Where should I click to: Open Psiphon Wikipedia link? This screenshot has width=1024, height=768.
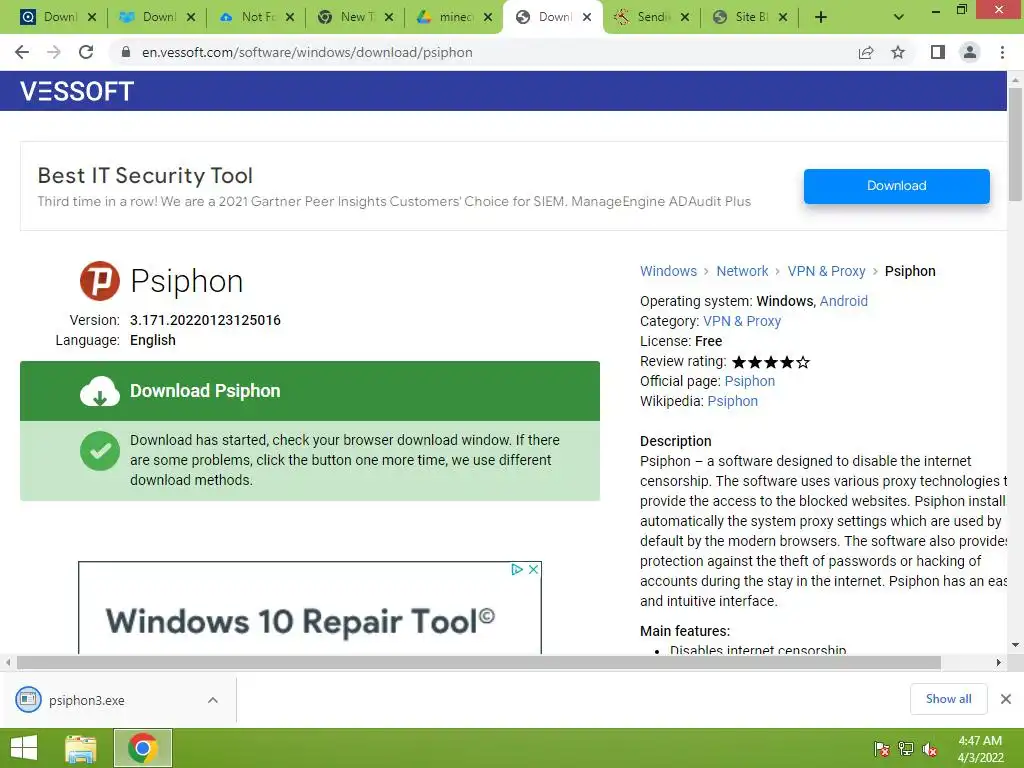coord(733,401)
